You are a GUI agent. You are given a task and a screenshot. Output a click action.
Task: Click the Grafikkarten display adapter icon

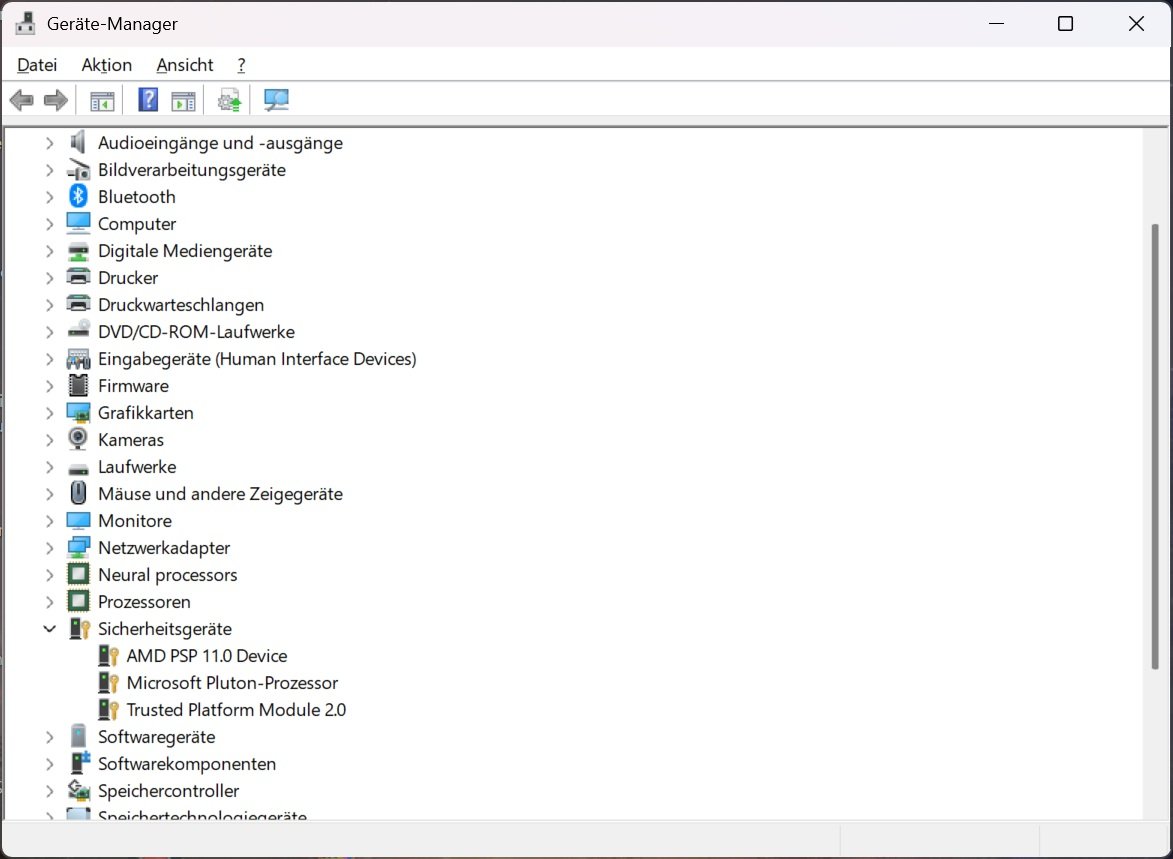(x=78, y=412)
